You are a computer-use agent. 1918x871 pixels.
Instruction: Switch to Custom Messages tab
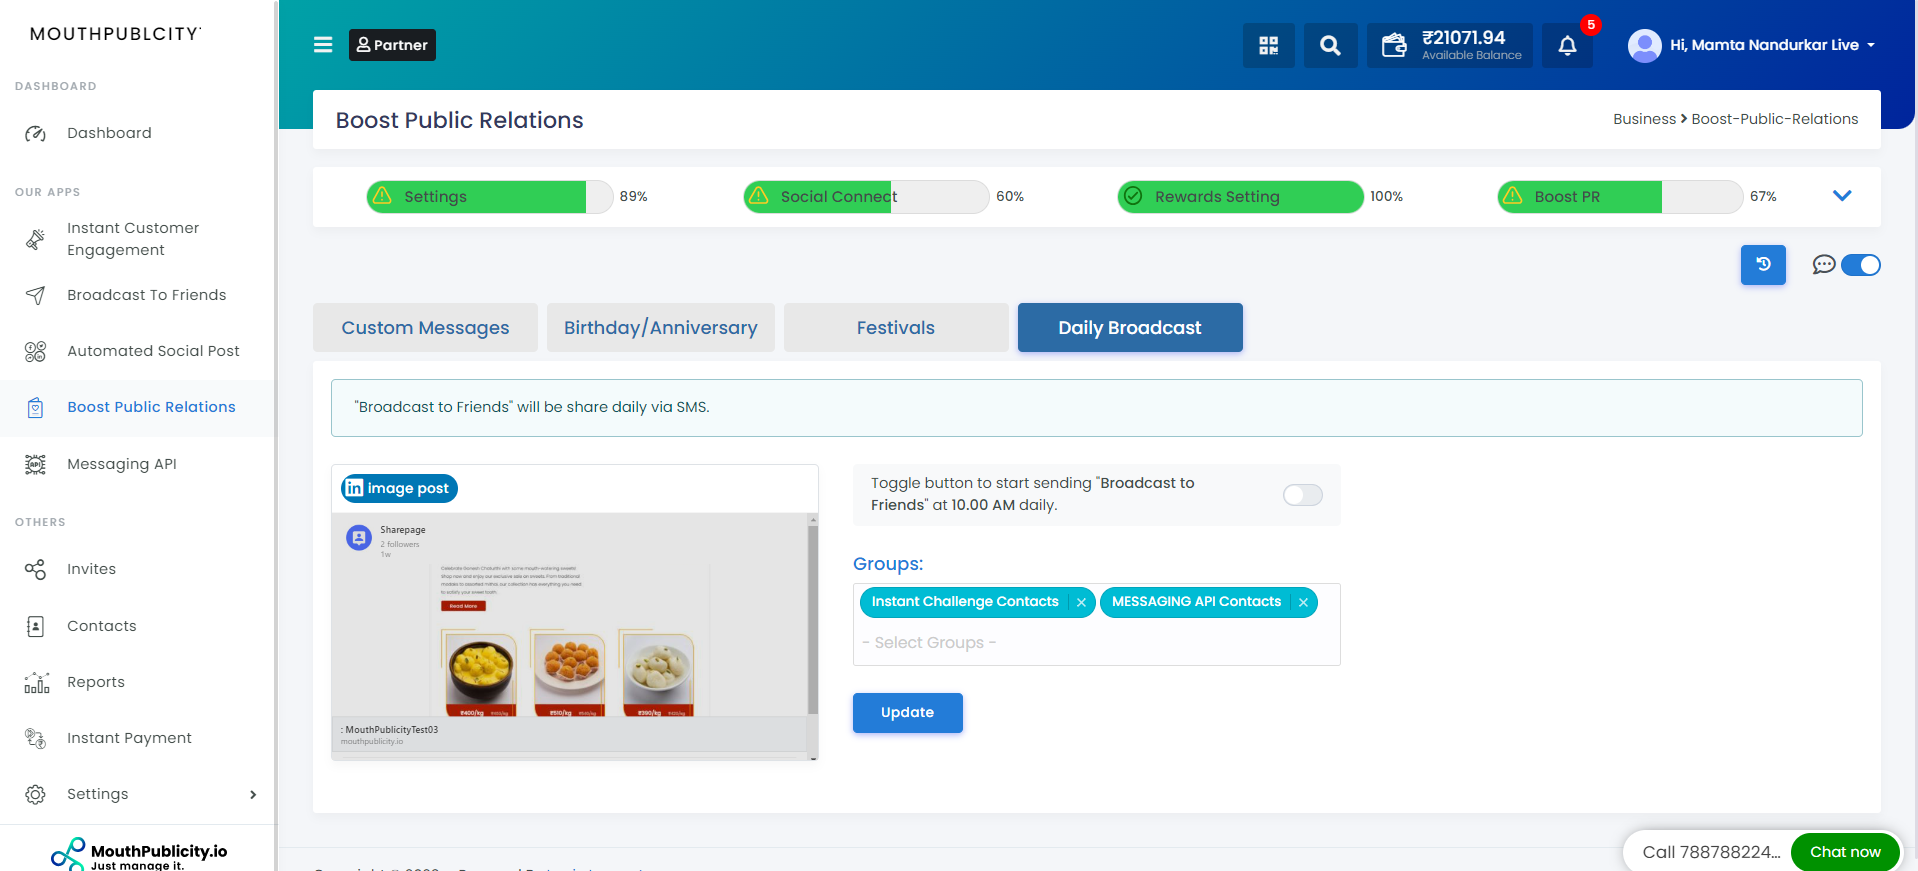click(x=425, y=327)
